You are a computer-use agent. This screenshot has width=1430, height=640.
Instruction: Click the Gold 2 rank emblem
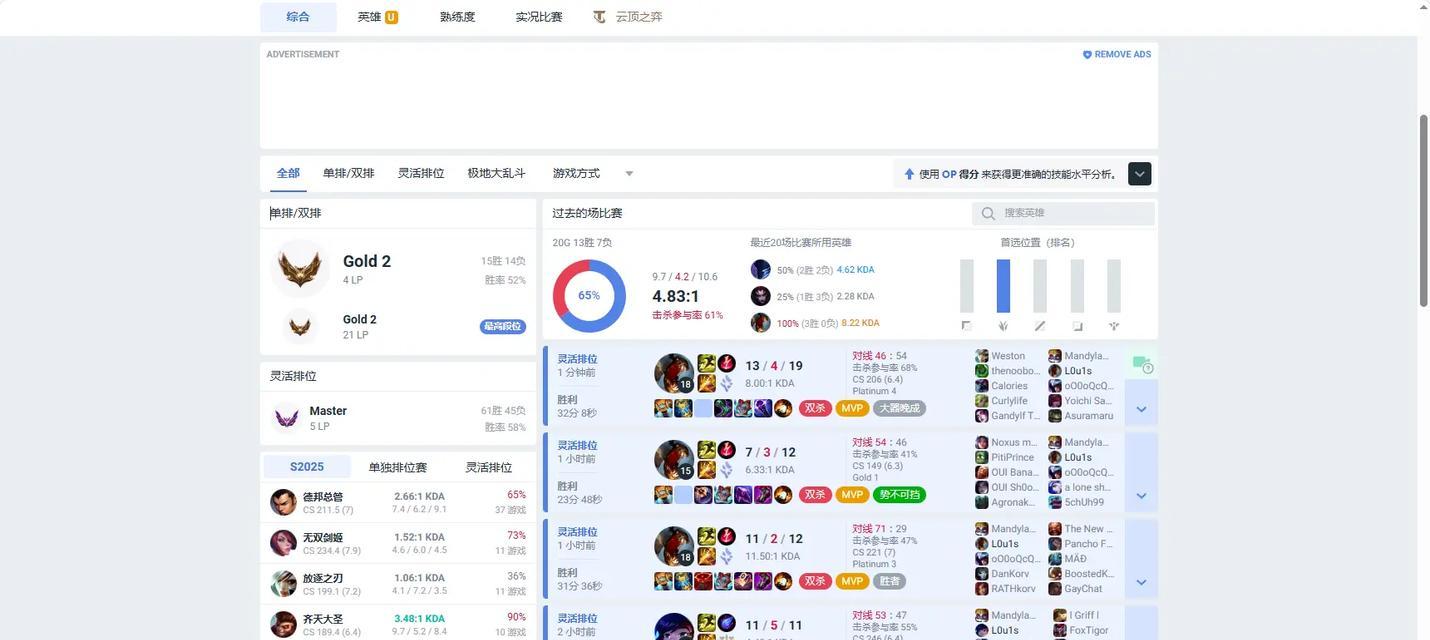coord(299,269)
